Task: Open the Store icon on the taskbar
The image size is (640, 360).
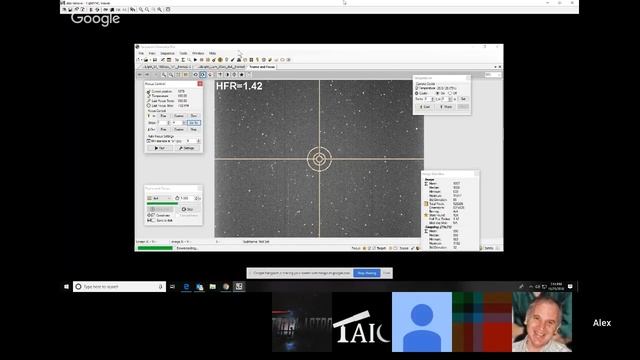Action: tap(200, 287)
